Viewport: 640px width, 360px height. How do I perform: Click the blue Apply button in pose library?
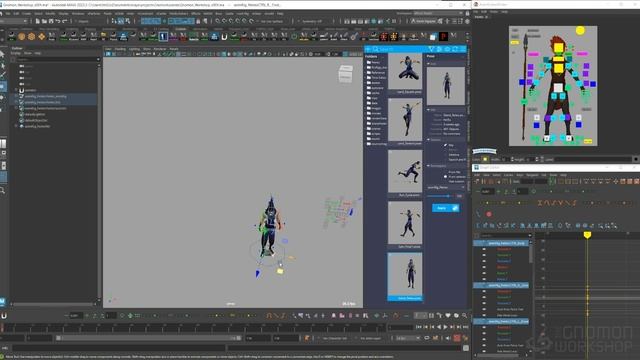tap(446, 208)
